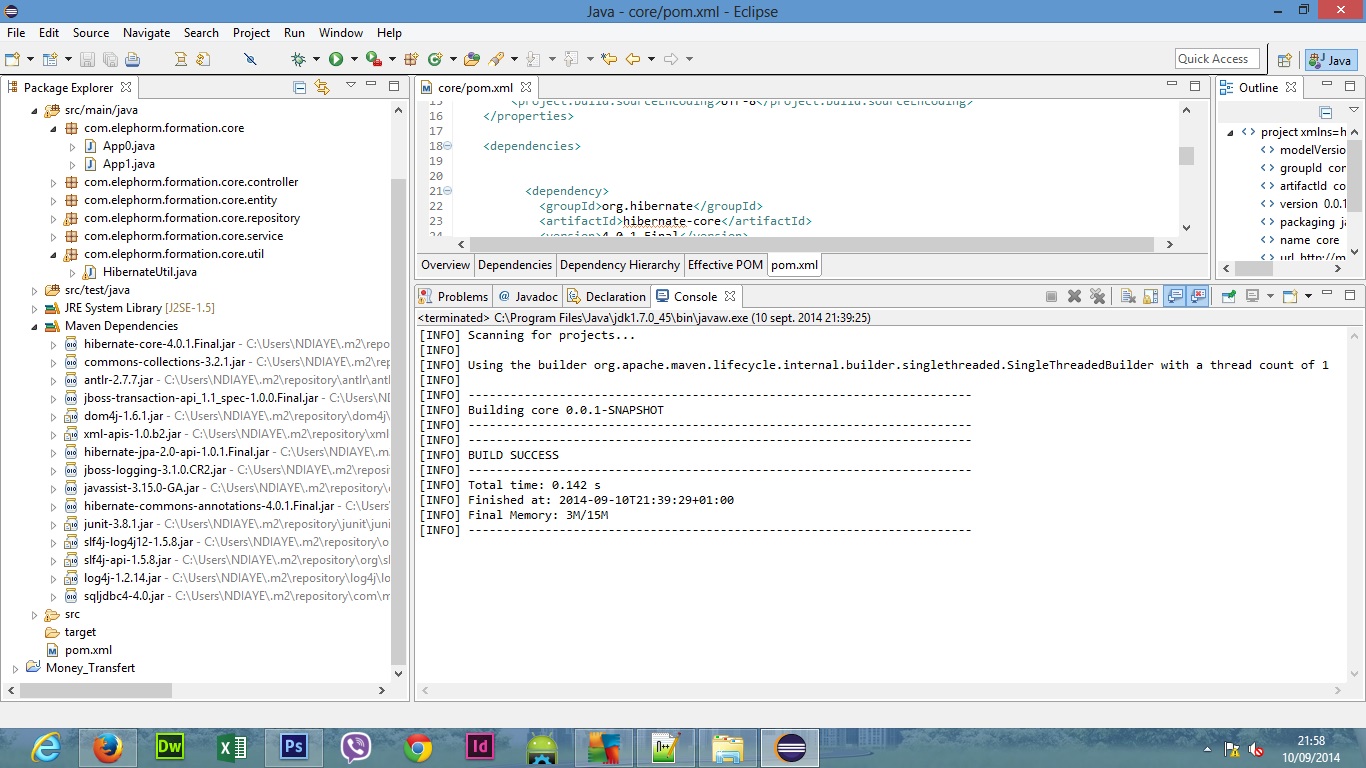Click the Back navigation arrow
The width and height of the screenshot is (1366, 768).
[x=633, y=59]
